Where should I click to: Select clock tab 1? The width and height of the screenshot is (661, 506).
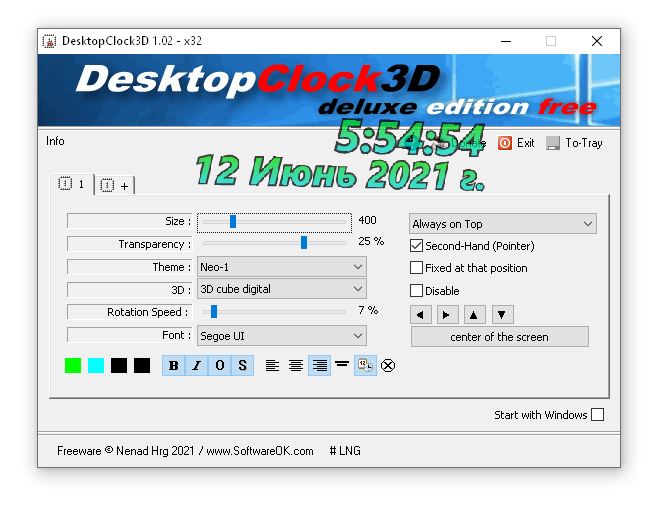pos(72,184)
